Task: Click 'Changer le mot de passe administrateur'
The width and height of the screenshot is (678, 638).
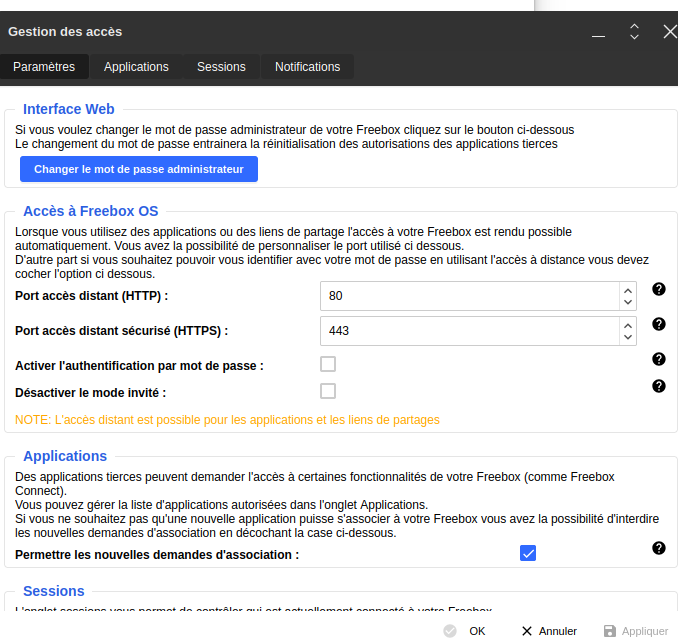Action: pyautogui.click(x=139, y=170)
